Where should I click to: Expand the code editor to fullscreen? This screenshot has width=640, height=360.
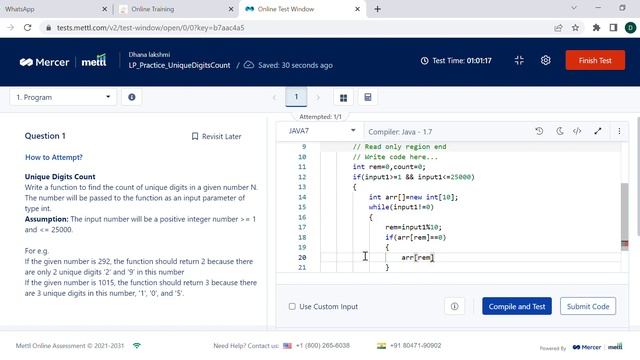[598, 131]
